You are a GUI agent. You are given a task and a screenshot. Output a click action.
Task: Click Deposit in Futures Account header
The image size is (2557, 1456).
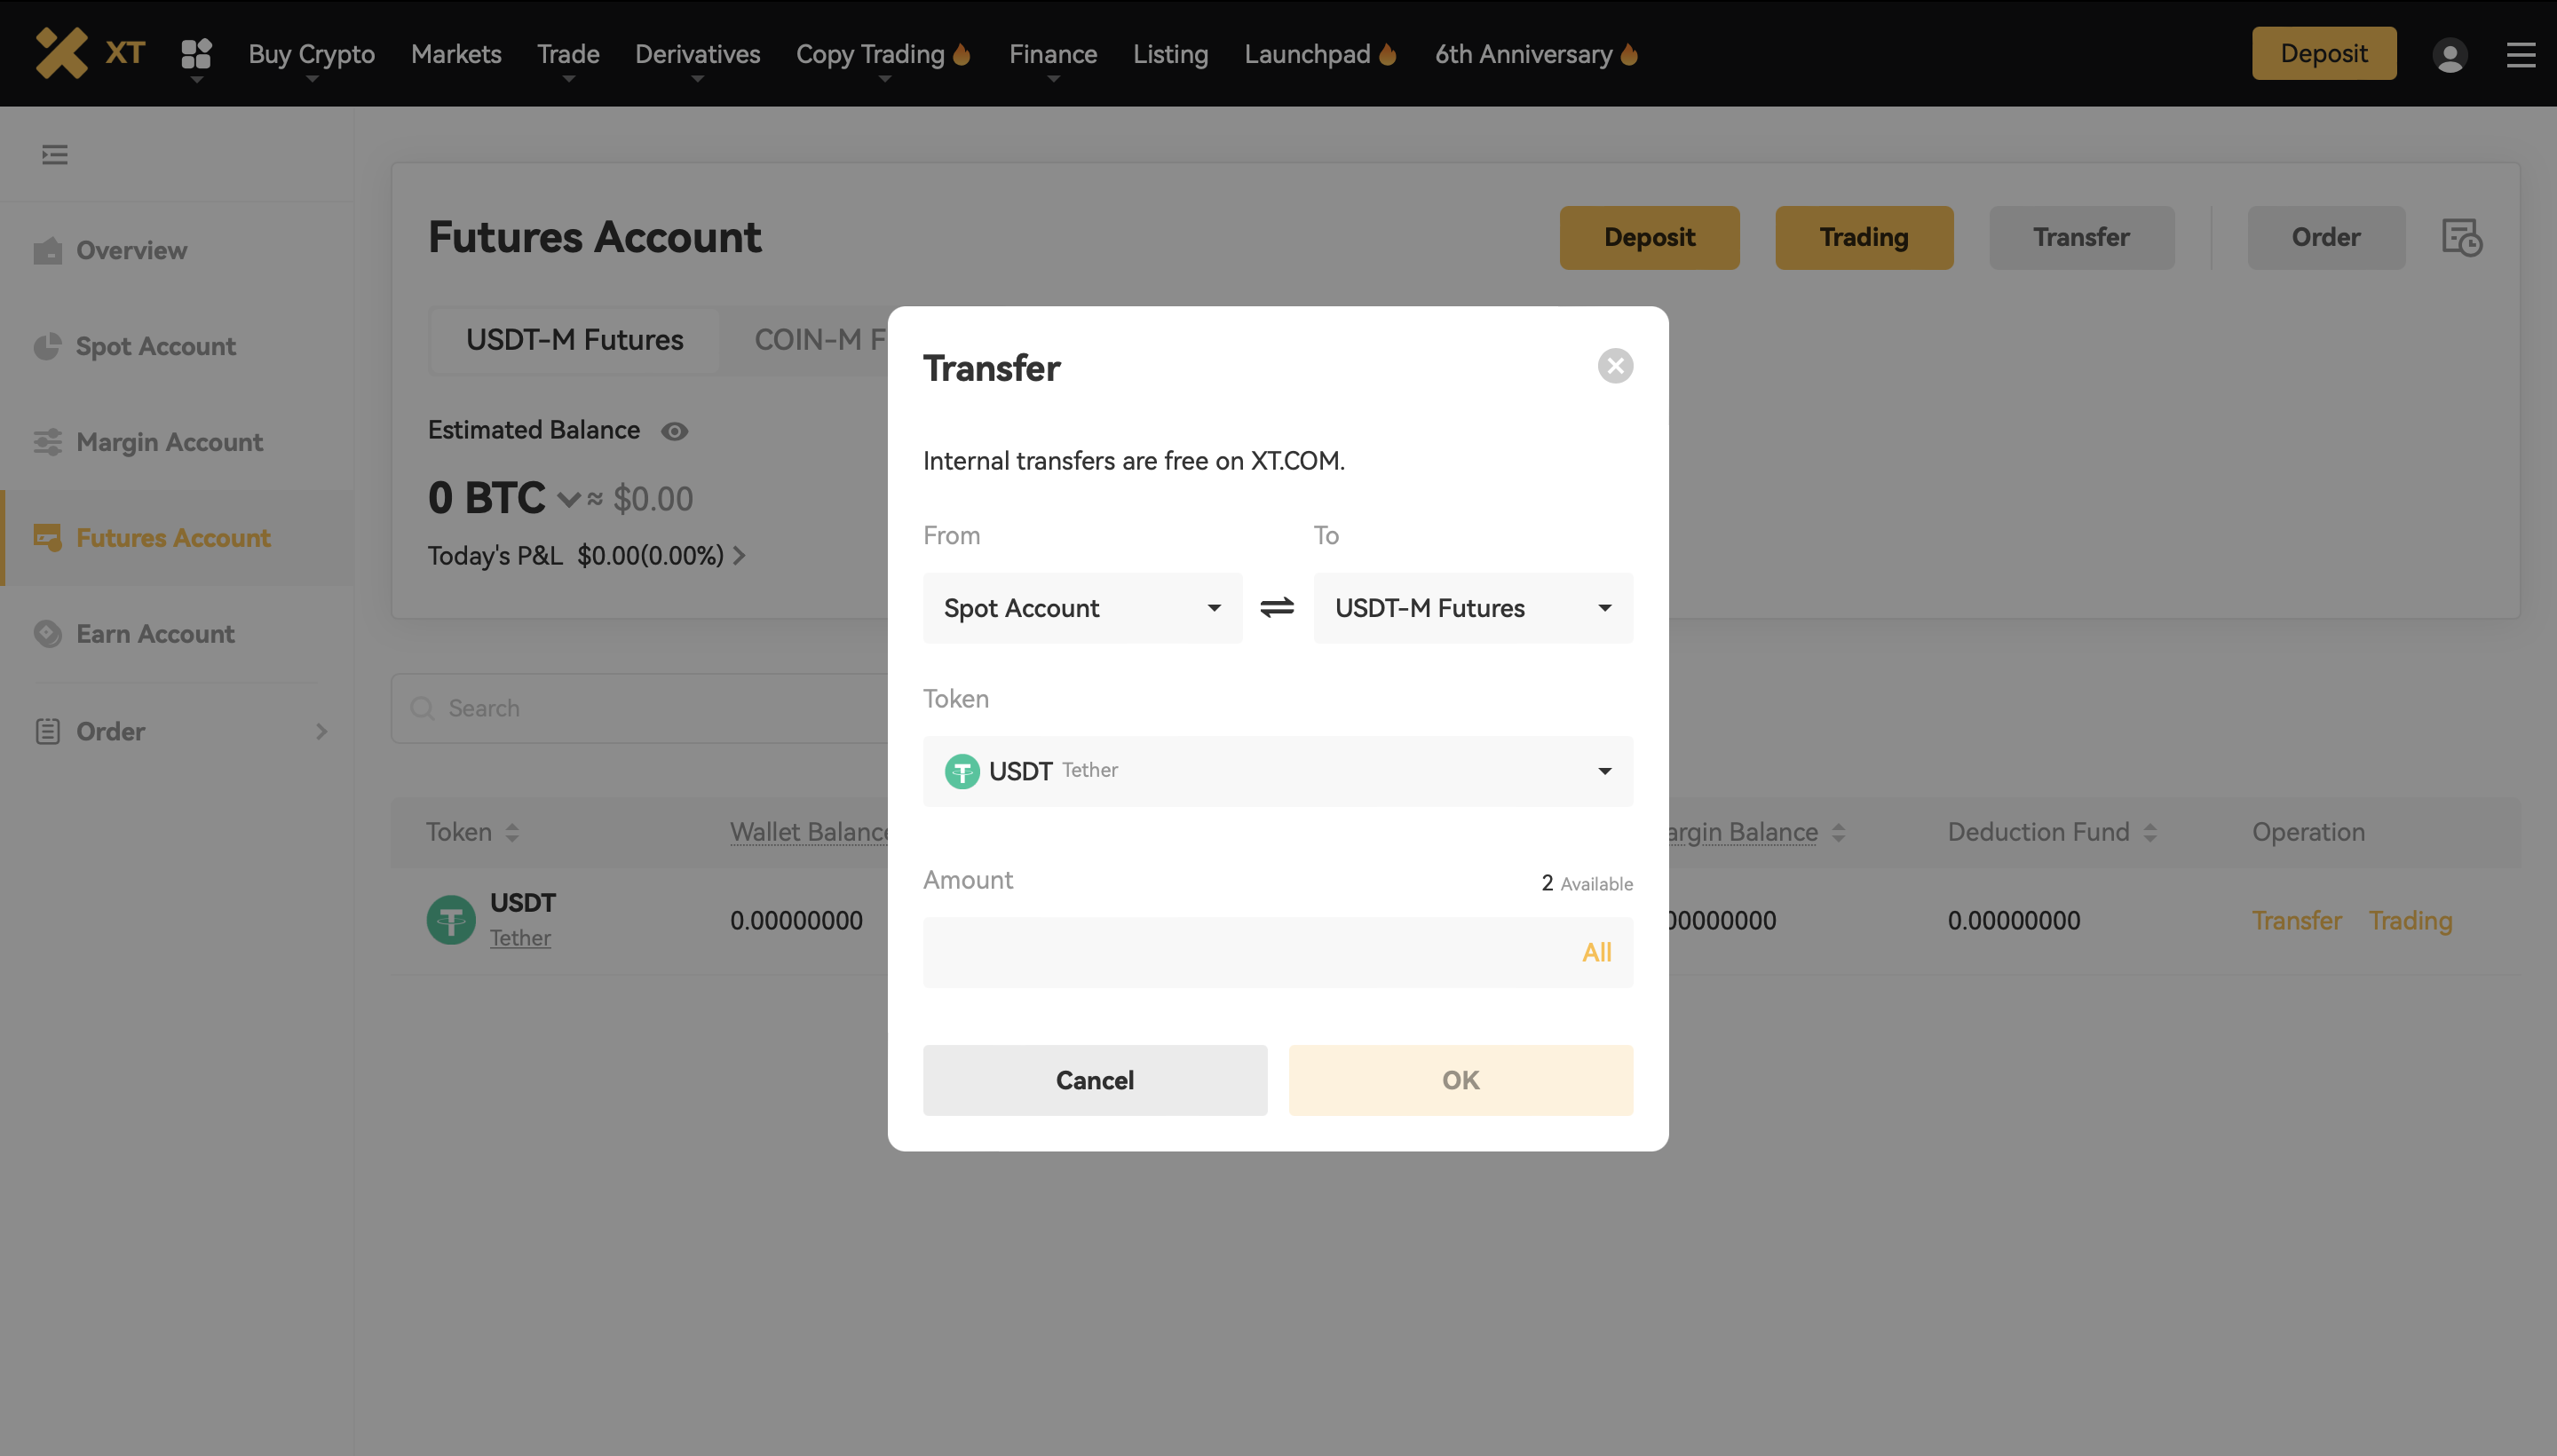pyautogui.click(x=1649, y=238)
